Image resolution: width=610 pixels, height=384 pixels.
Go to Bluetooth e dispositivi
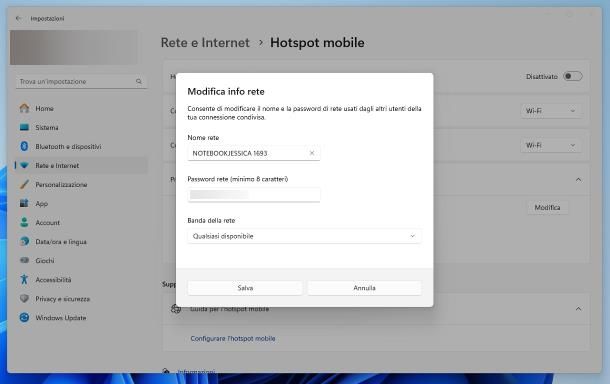point(81,146)
